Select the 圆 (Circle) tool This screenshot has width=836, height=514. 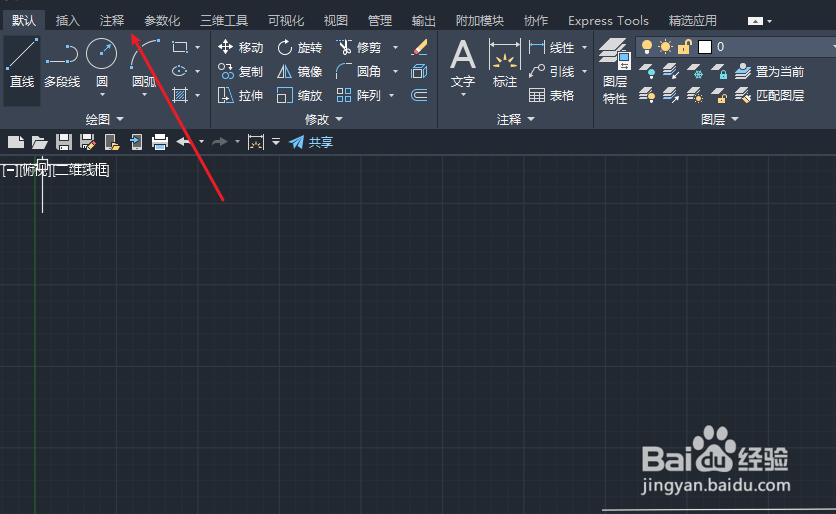point(101,63)
